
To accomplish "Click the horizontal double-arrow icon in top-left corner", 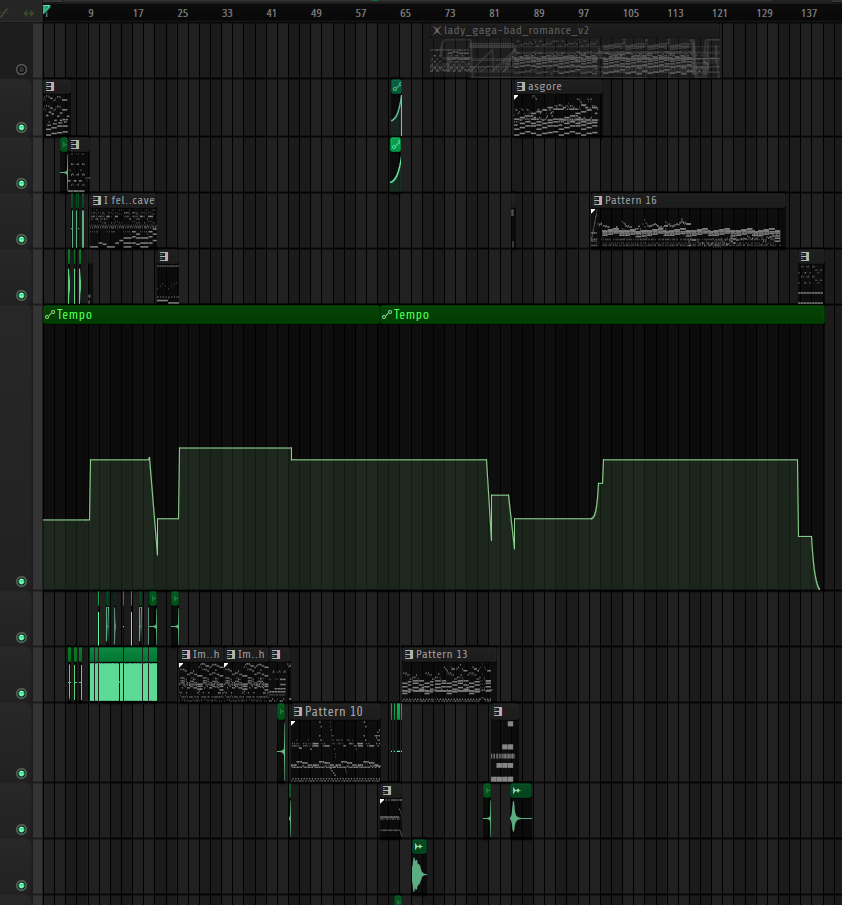I will tap(28, 13).
